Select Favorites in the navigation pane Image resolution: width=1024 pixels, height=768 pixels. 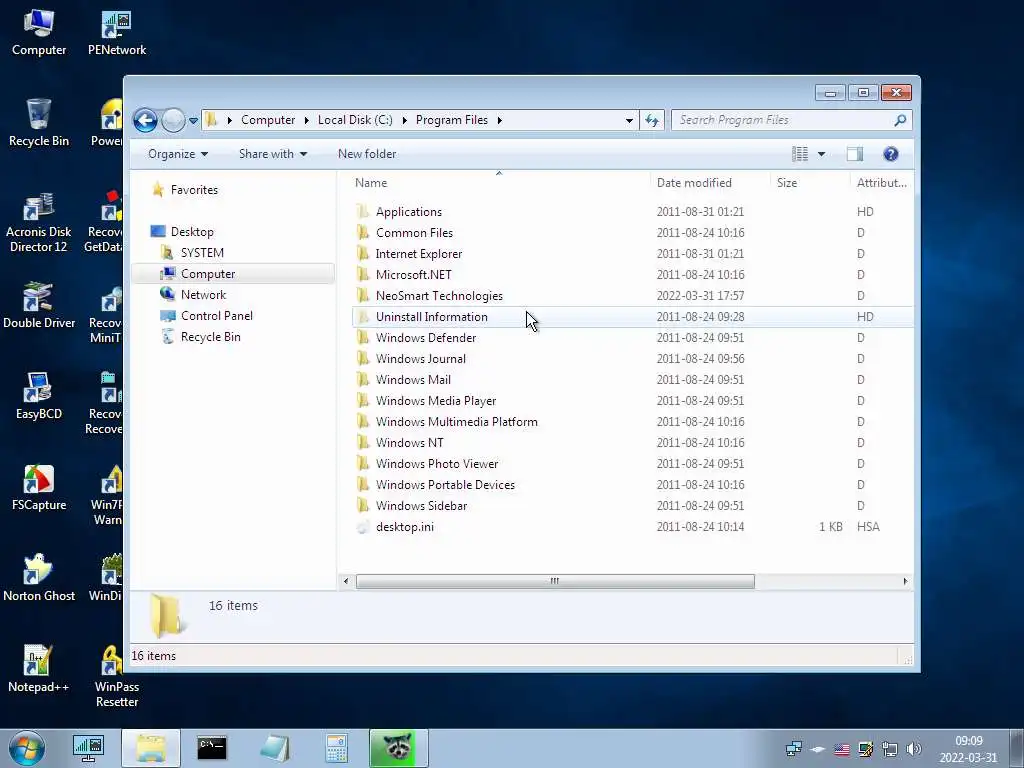185,190
